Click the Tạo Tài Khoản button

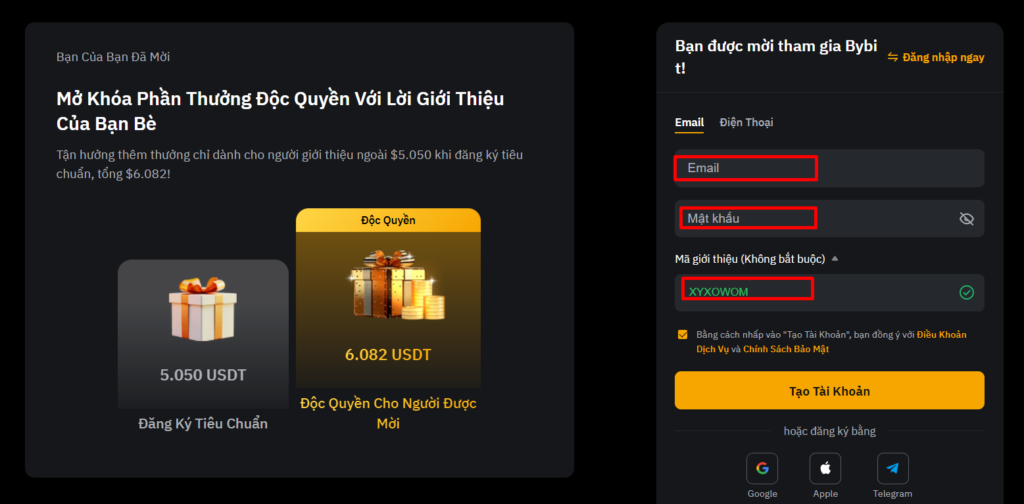[829, 390]
